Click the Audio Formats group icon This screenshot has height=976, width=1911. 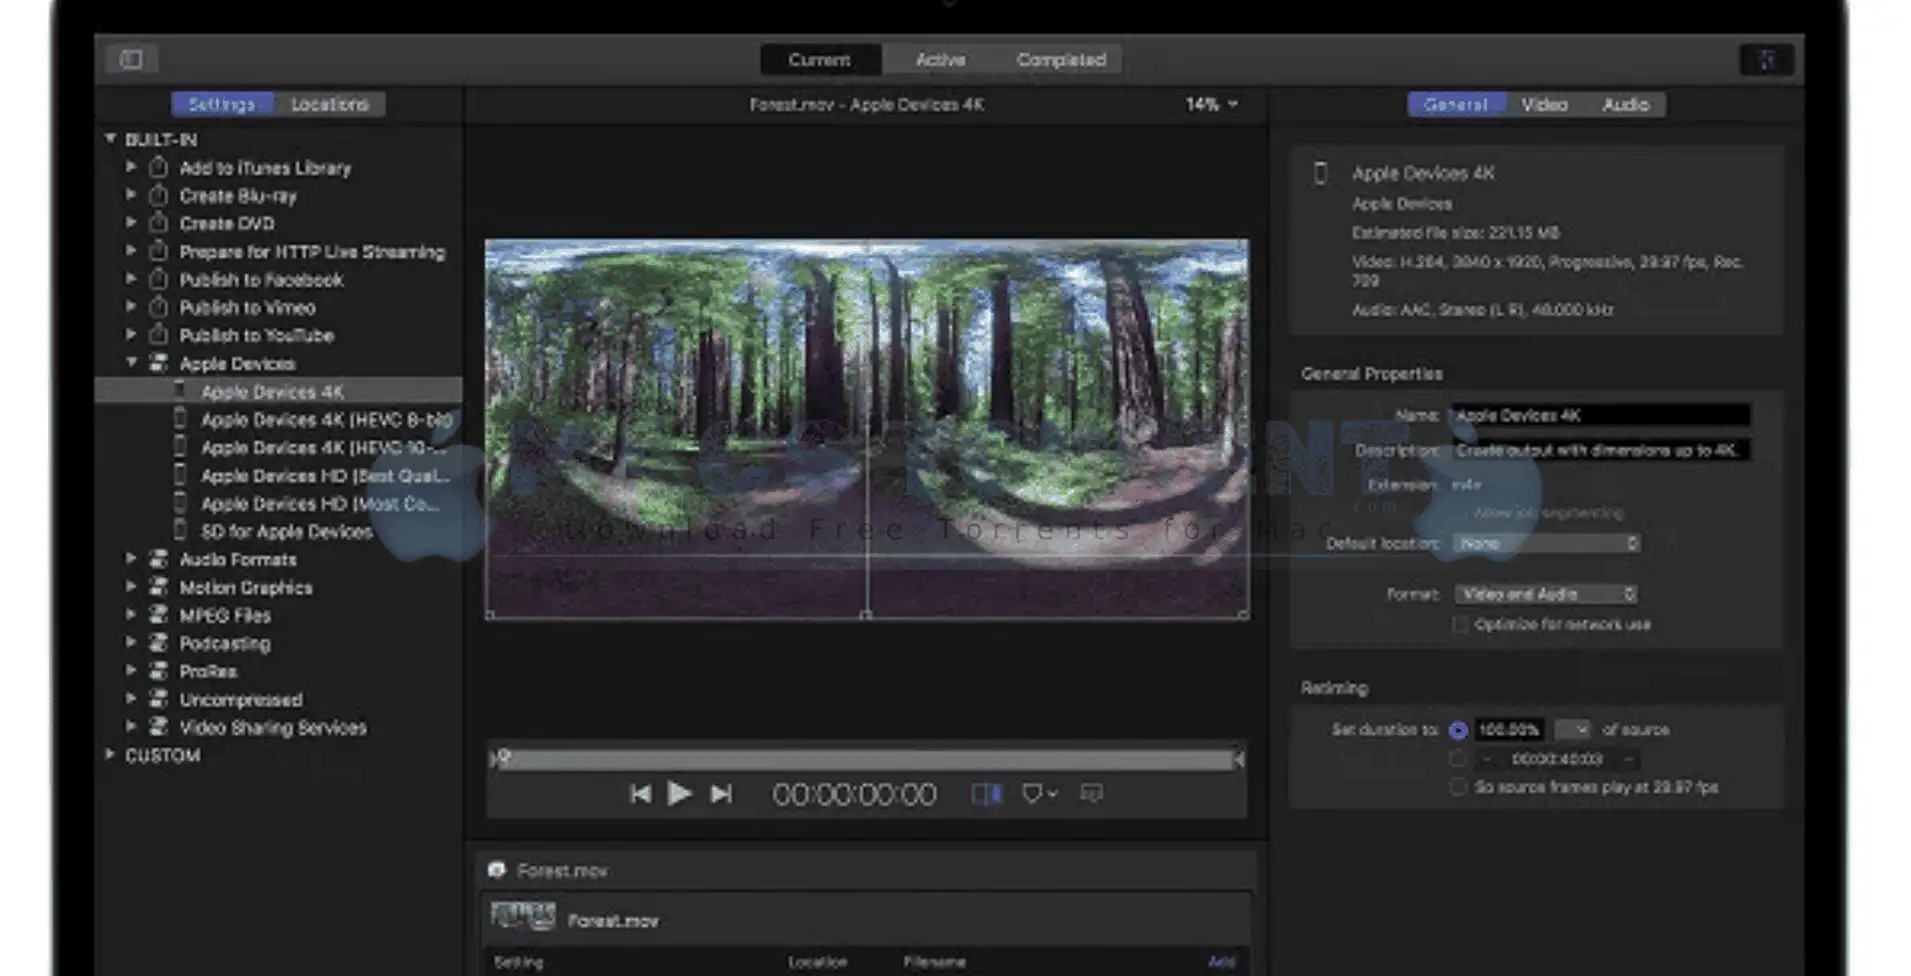coord(158,559)
